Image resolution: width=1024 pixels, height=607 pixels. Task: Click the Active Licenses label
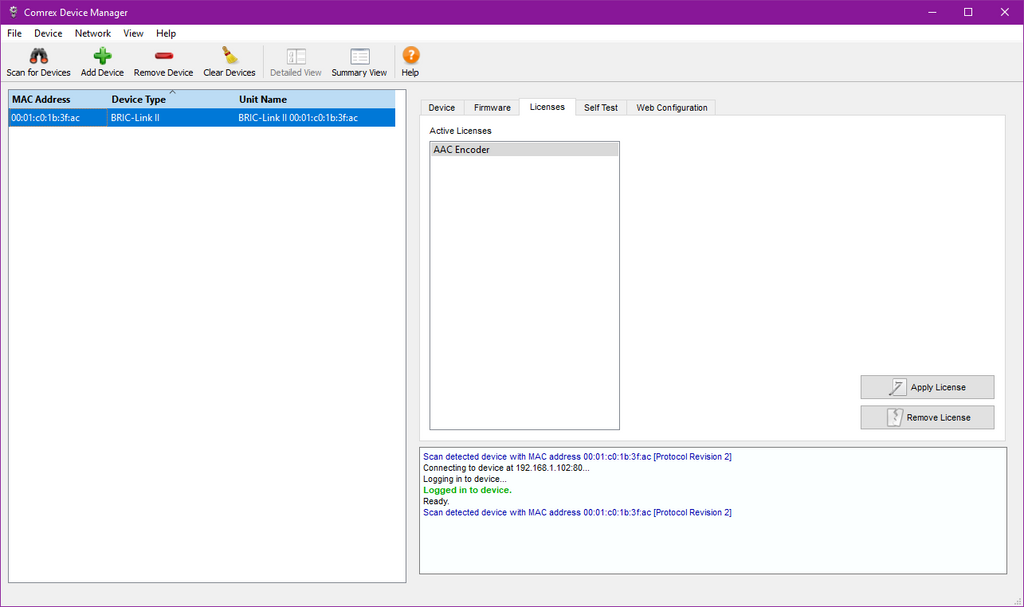tap(460, 131)
